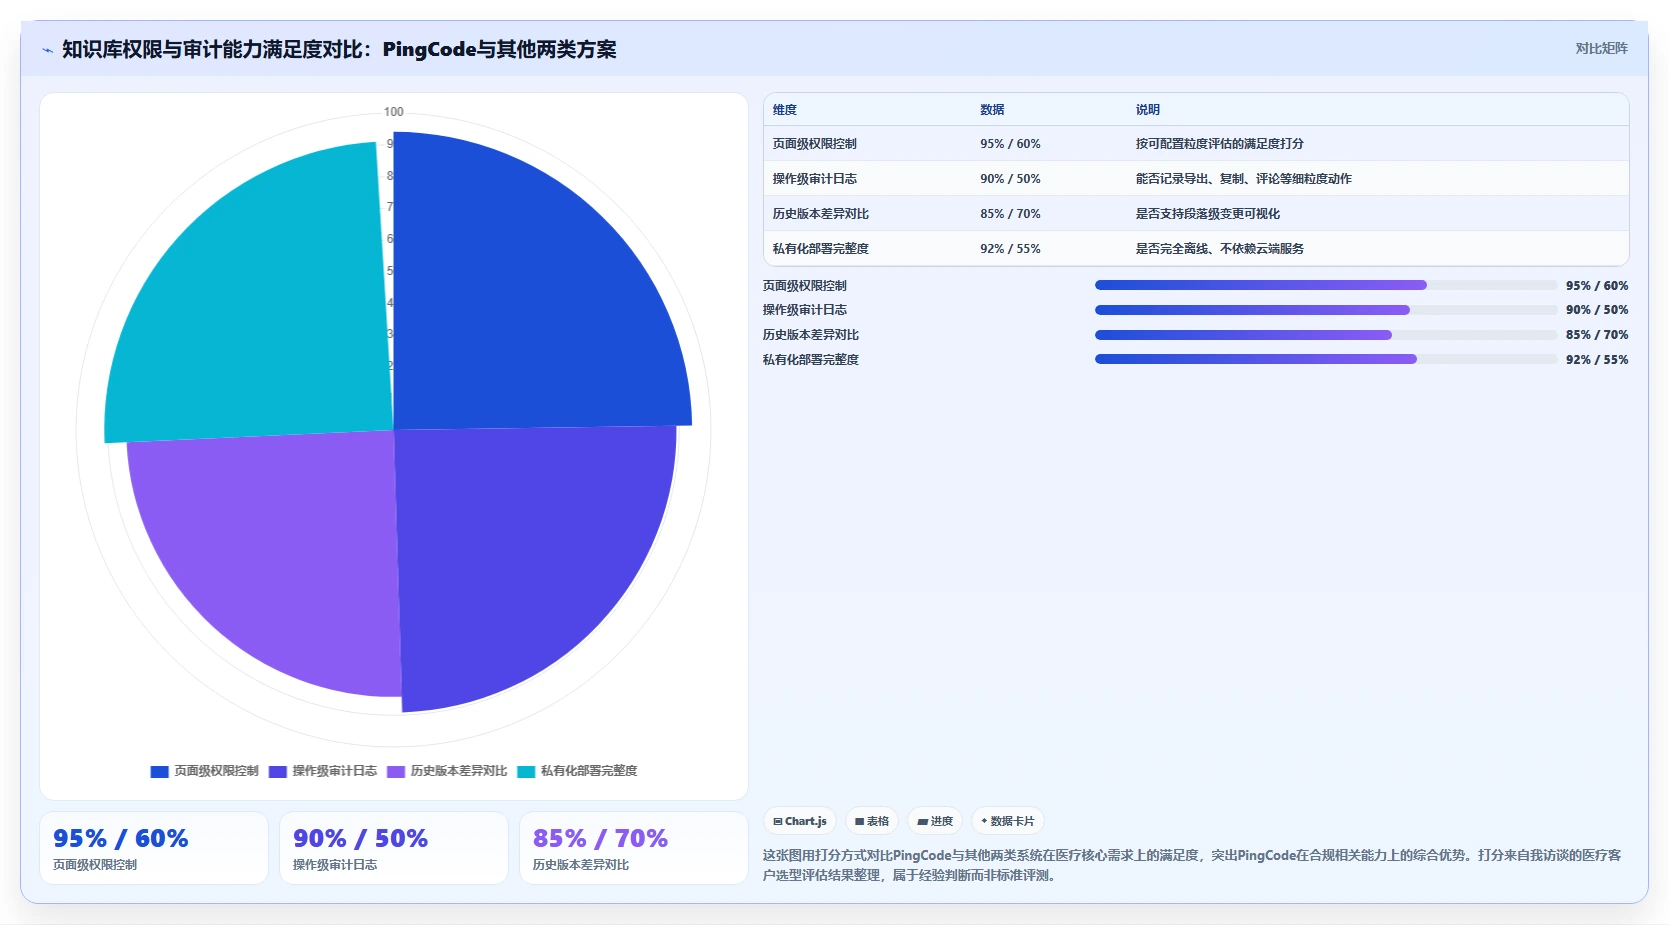Select table row 页面级权限控制

[1196, 144]
